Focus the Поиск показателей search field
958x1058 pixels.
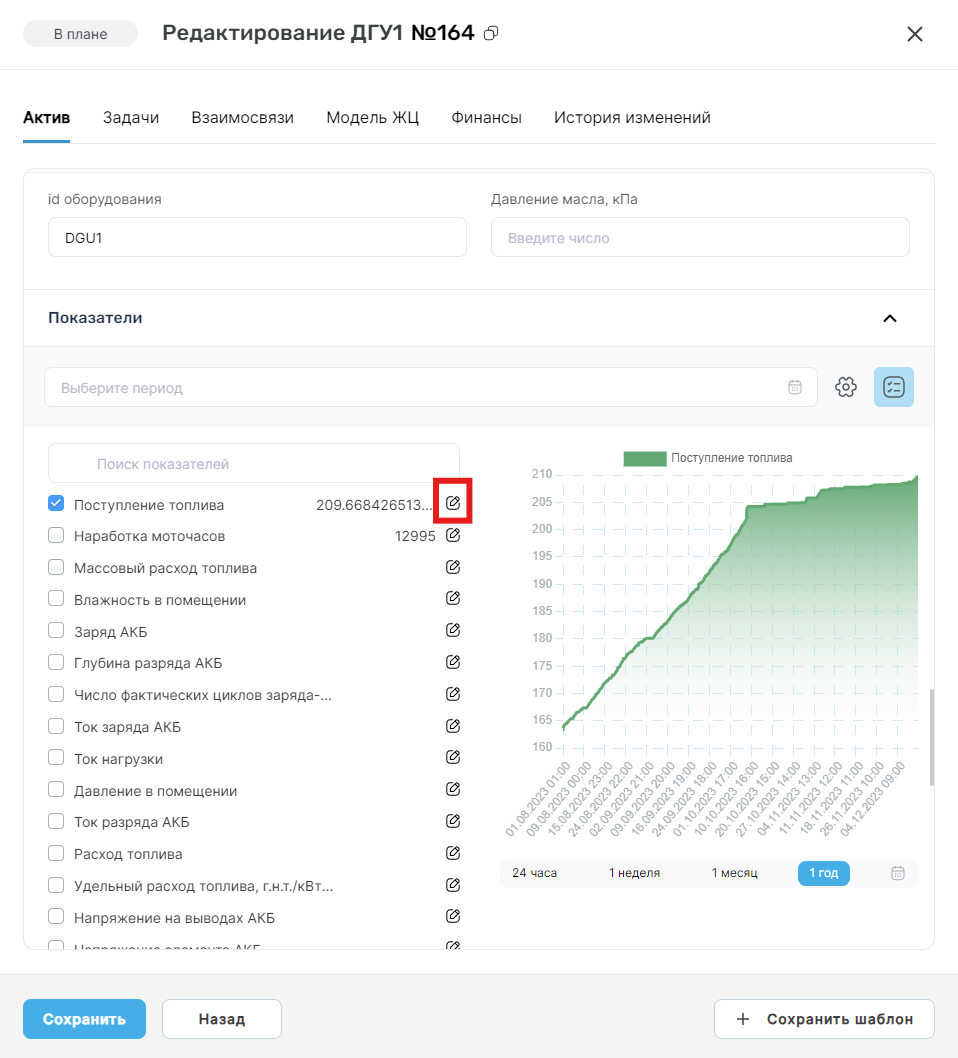[254, 464]
